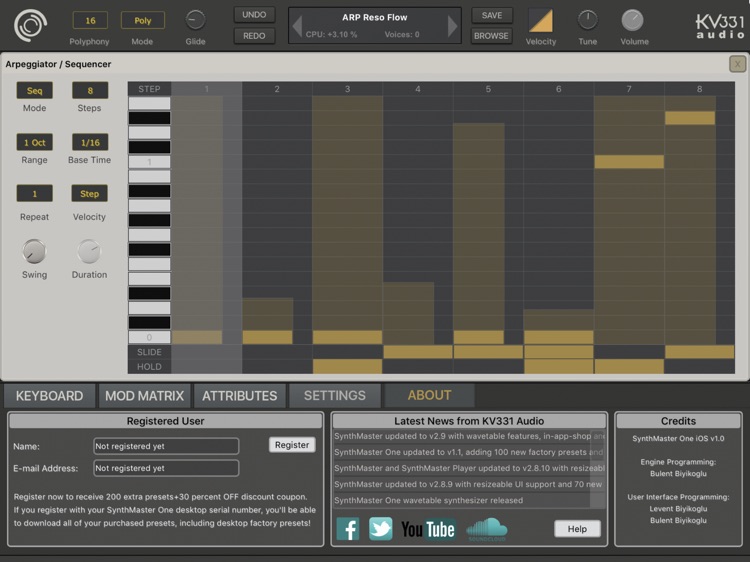Open news 'SynthMaster One updated to v1.1' item

462,452
